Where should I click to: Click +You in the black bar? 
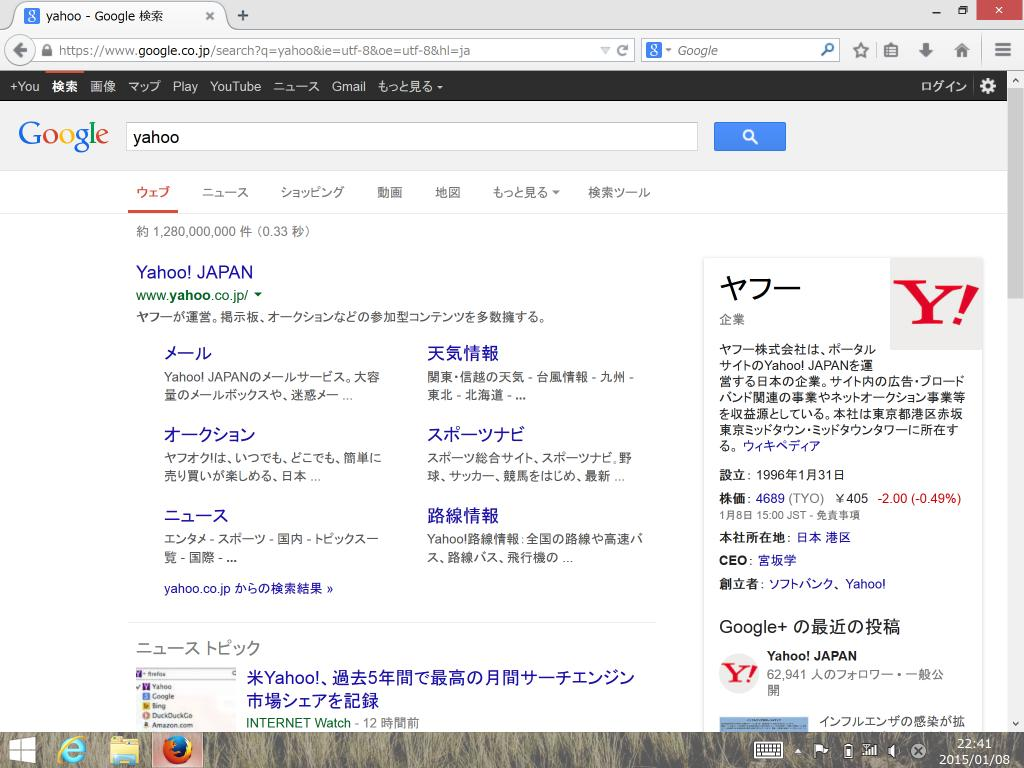tap(25, 86)
